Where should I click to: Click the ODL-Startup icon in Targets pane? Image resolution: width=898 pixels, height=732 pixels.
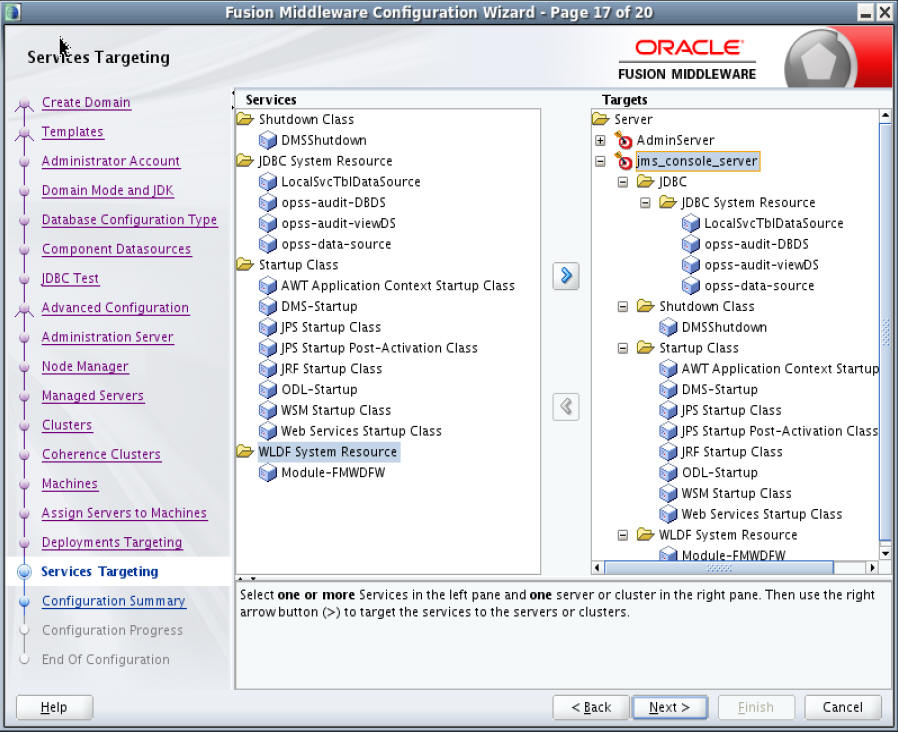[x=668, y=473]
